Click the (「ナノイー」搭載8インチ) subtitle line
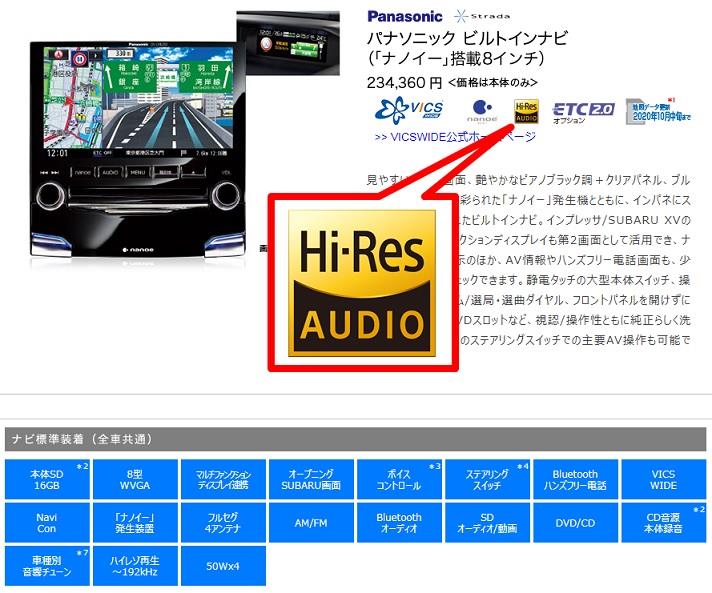This screenshot has height=593, width=712. (455, 58)
